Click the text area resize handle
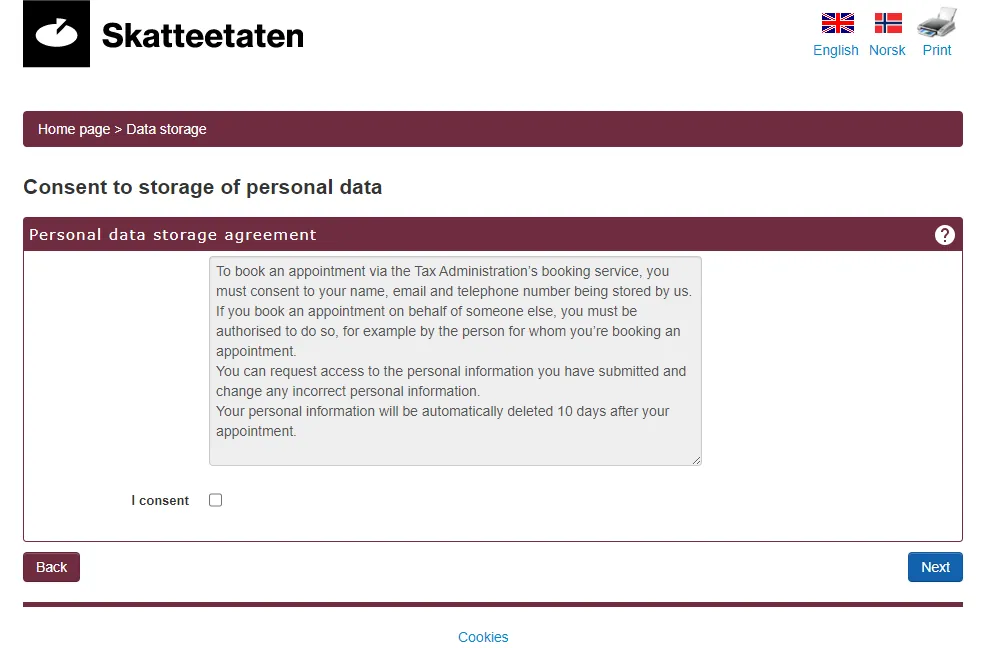 click(696, 460)
